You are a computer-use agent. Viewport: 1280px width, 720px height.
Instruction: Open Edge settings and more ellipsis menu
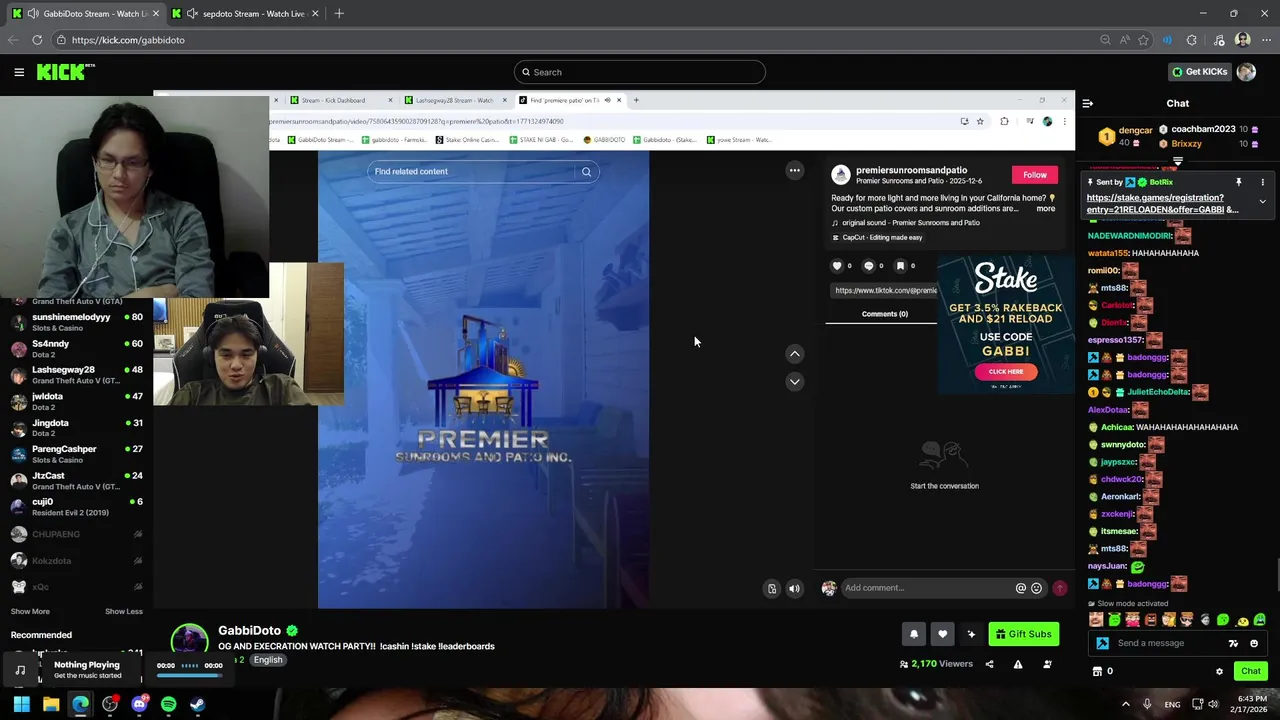[1265, 40]
